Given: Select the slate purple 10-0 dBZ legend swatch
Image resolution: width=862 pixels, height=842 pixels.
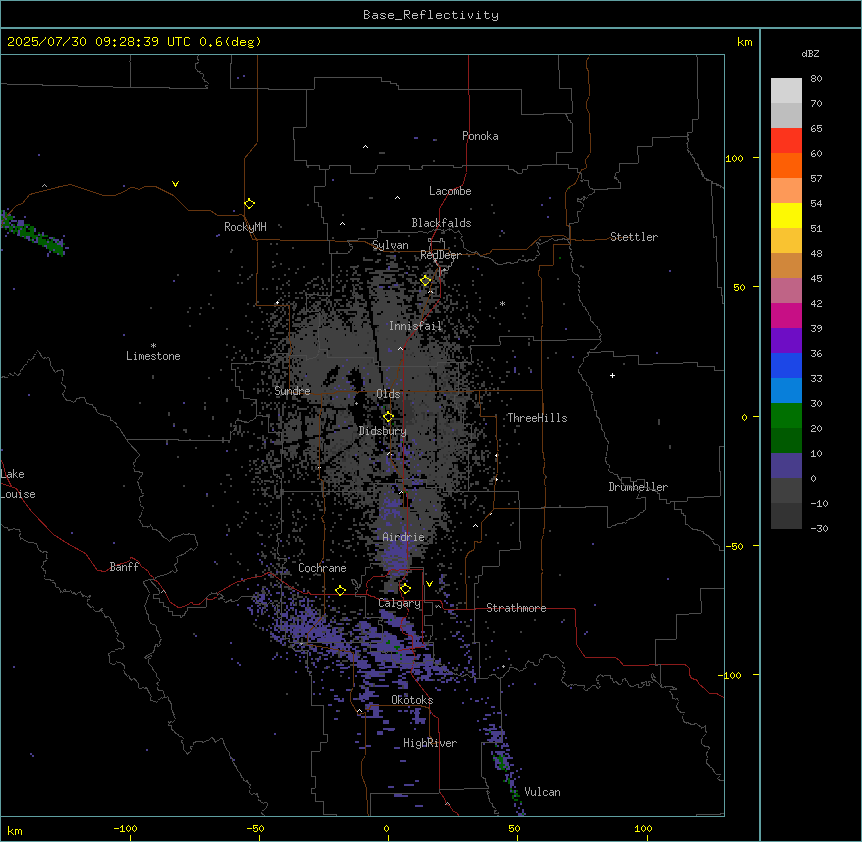Looking at the screenshot, I should [786, 466].
